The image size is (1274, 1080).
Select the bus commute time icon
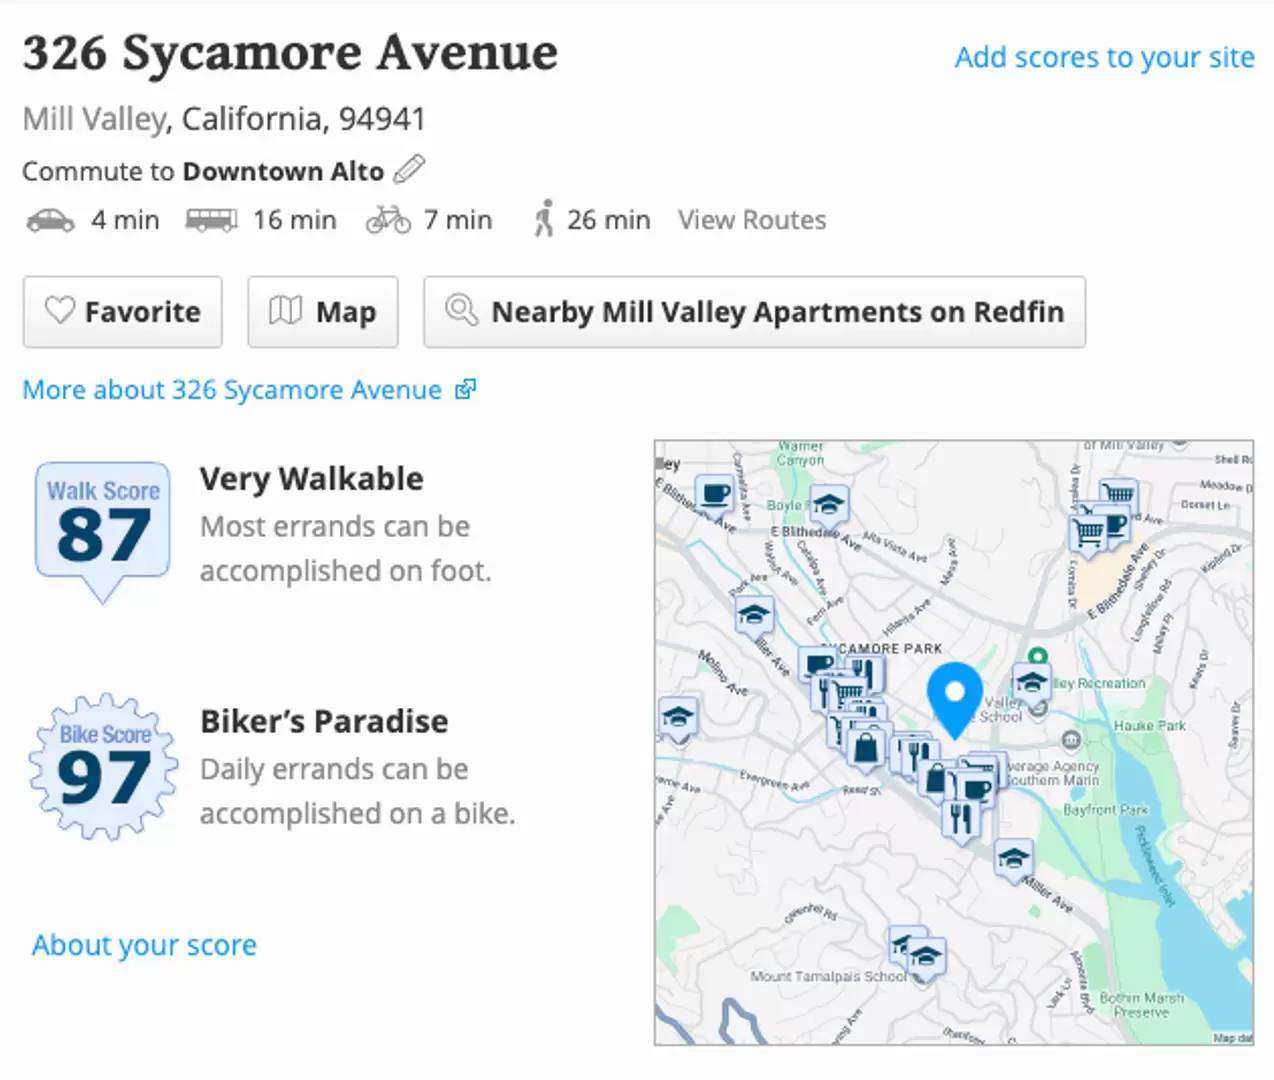212,220
